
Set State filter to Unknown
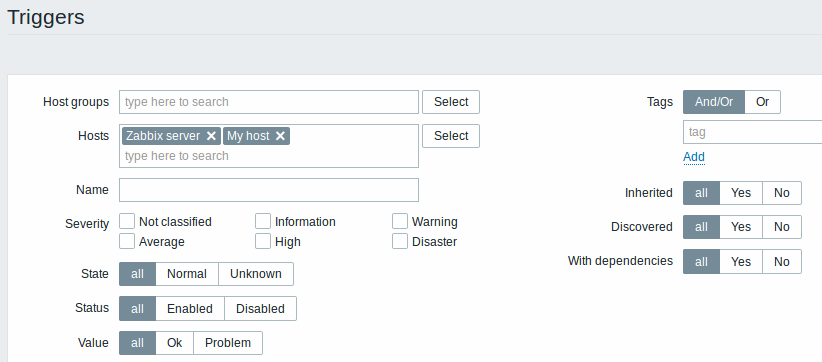pyautogui.click(x=256, y=274)
